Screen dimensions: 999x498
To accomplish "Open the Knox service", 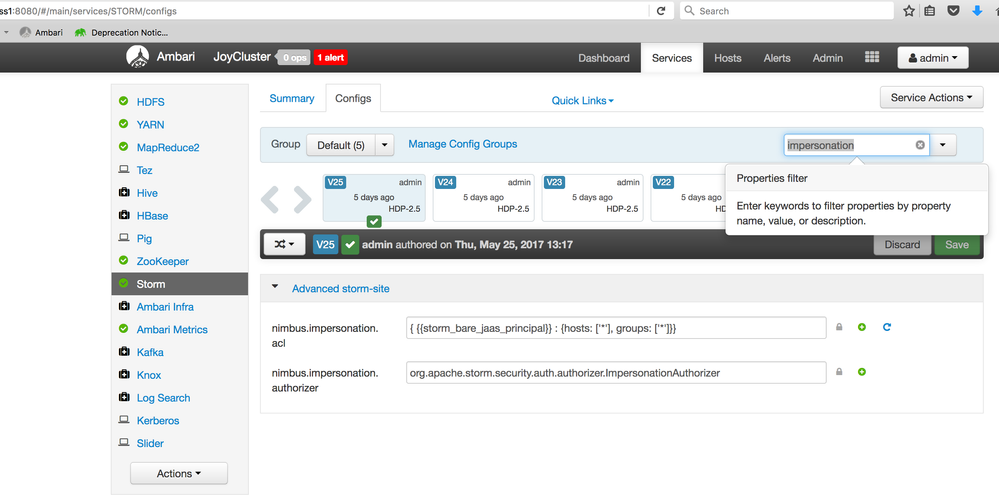I will (x=149, y=374).
